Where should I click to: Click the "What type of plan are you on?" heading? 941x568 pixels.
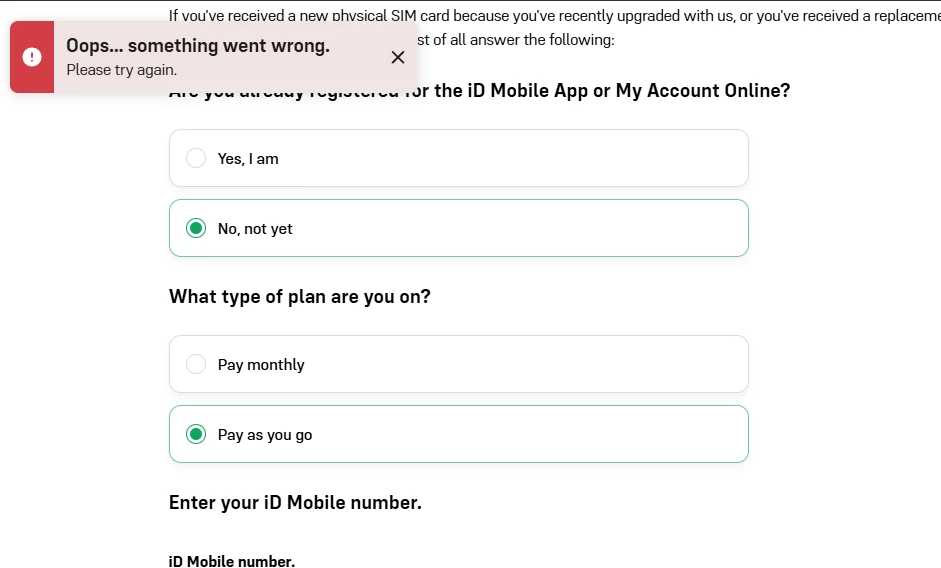pos(299,297)
